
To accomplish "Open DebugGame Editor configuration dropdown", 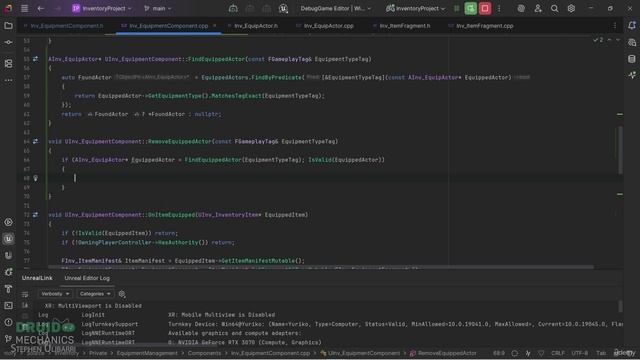I will (336, 8).
